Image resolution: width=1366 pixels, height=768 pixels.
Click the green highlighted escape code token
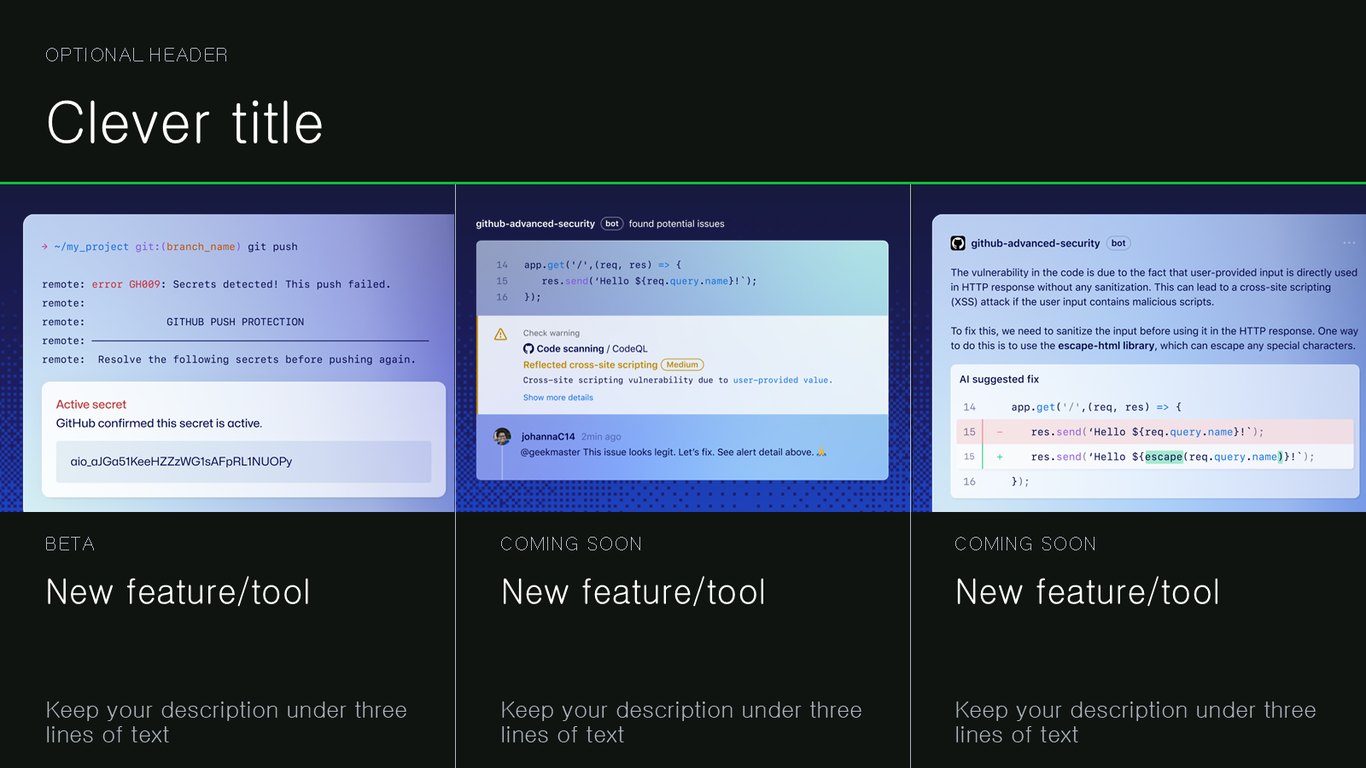[x=1163, y=457]
